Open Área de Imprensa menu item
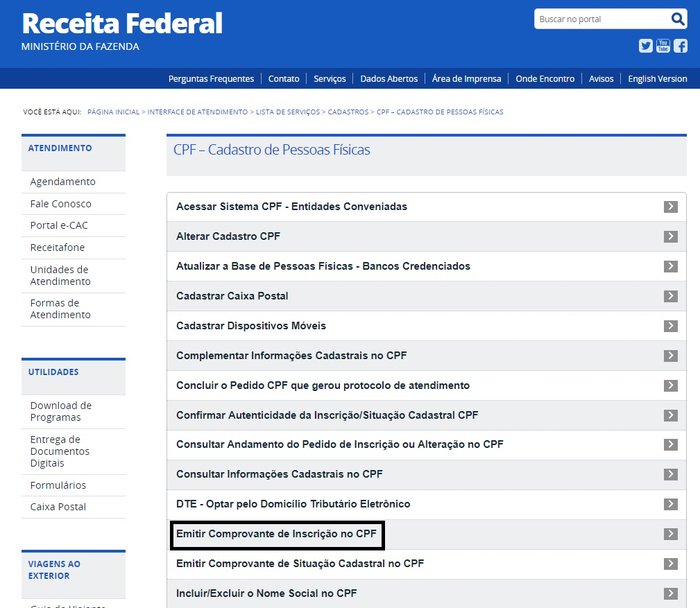This screenshot has width=700, height=608. point(467,79)
